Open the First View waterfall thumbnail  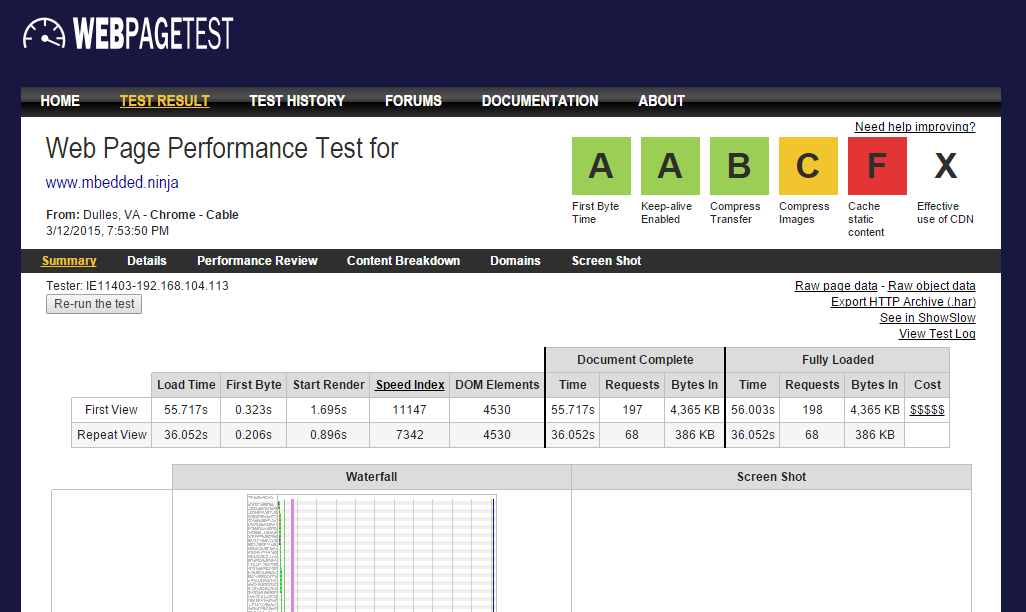coord(371,552)
